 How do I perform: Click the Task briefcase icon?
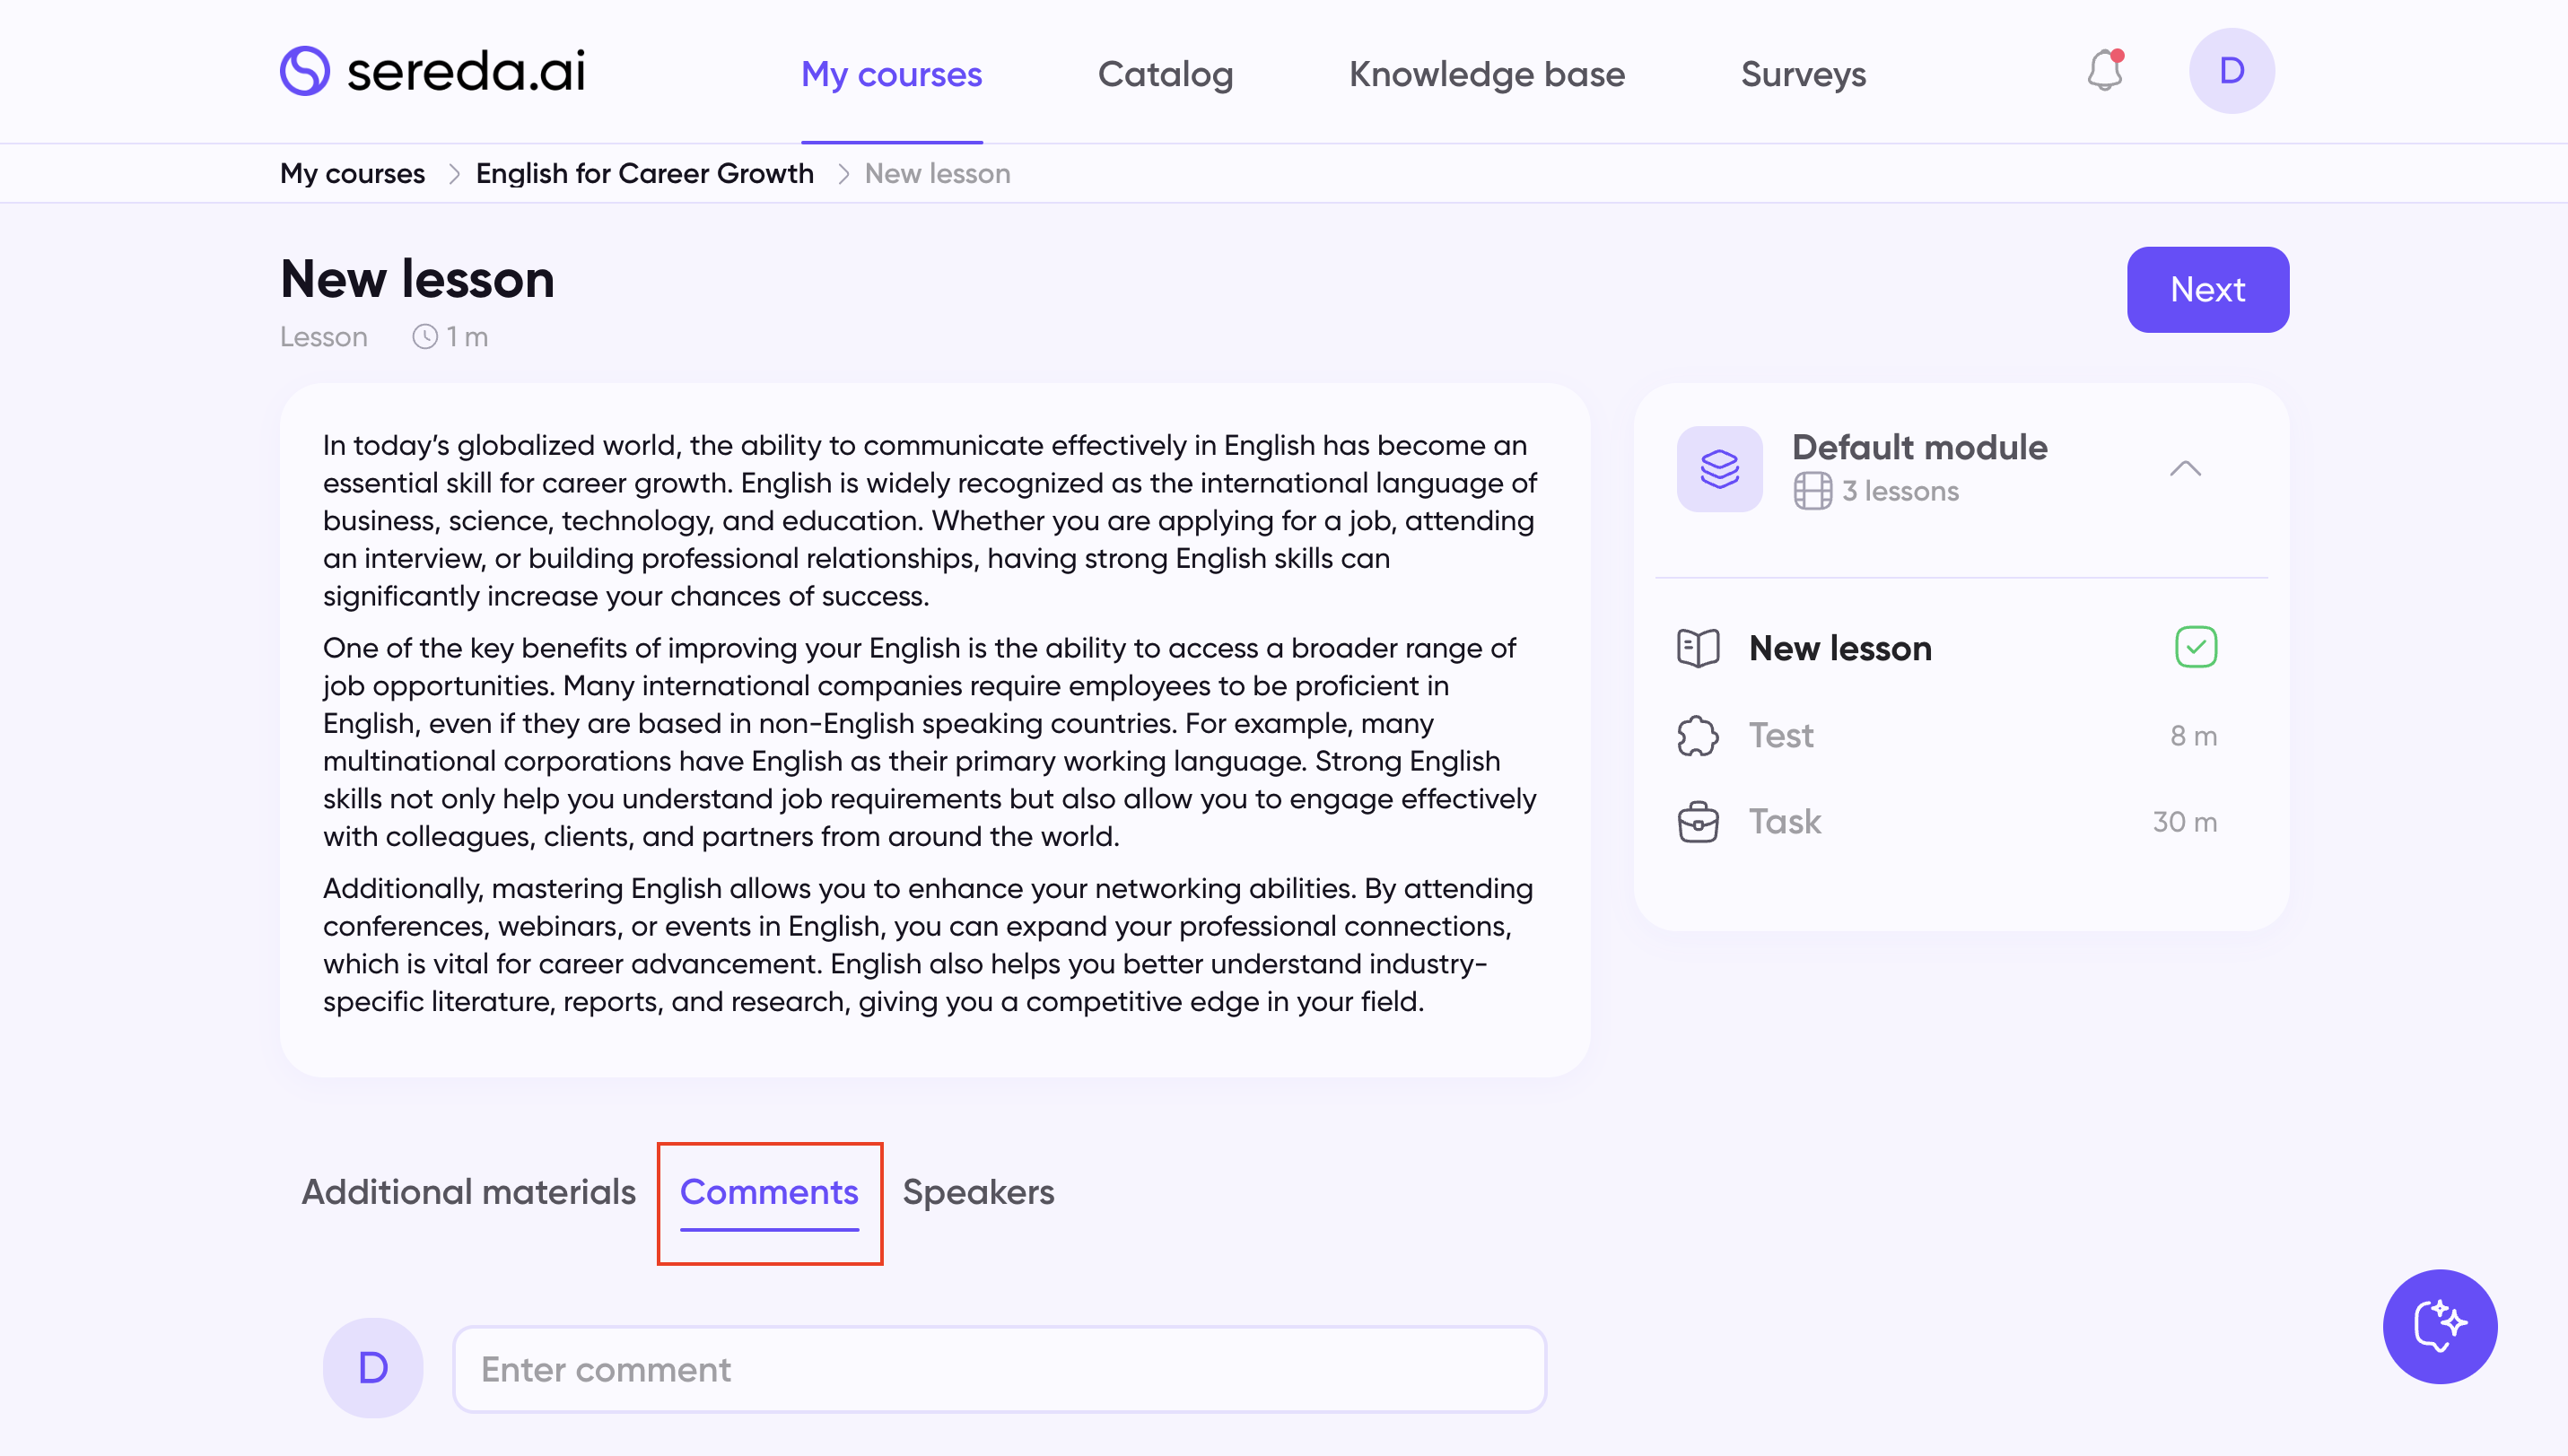click(1698, 822)
